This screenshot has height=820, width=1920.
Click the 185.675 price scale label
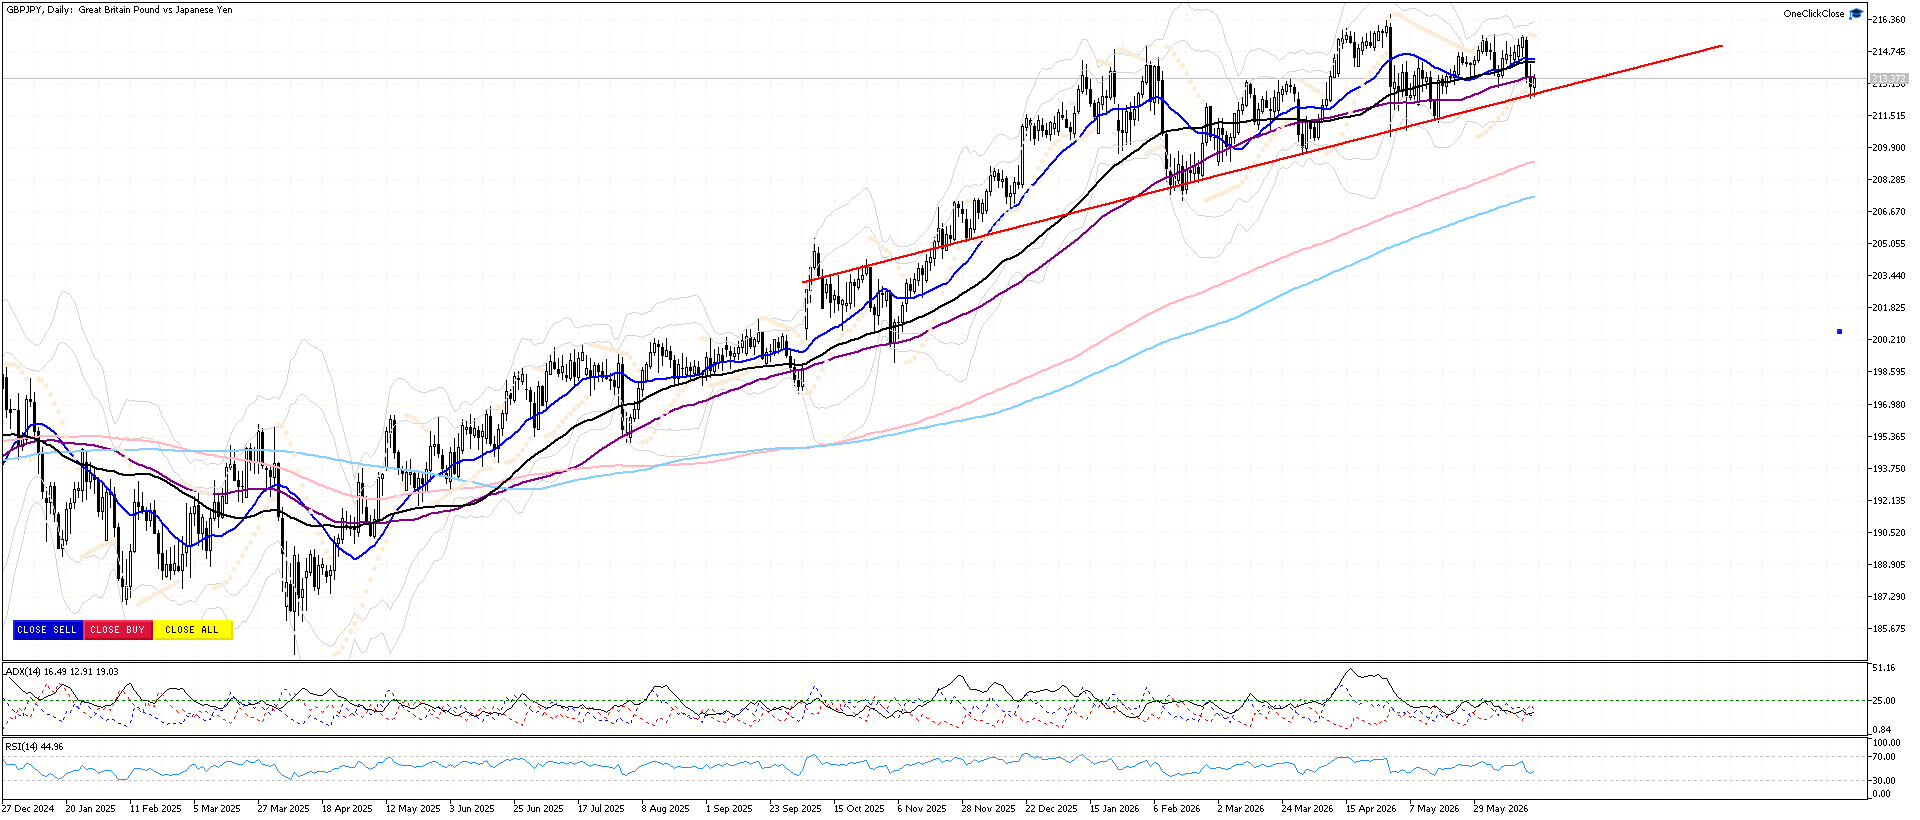(x=1888, y=629)
